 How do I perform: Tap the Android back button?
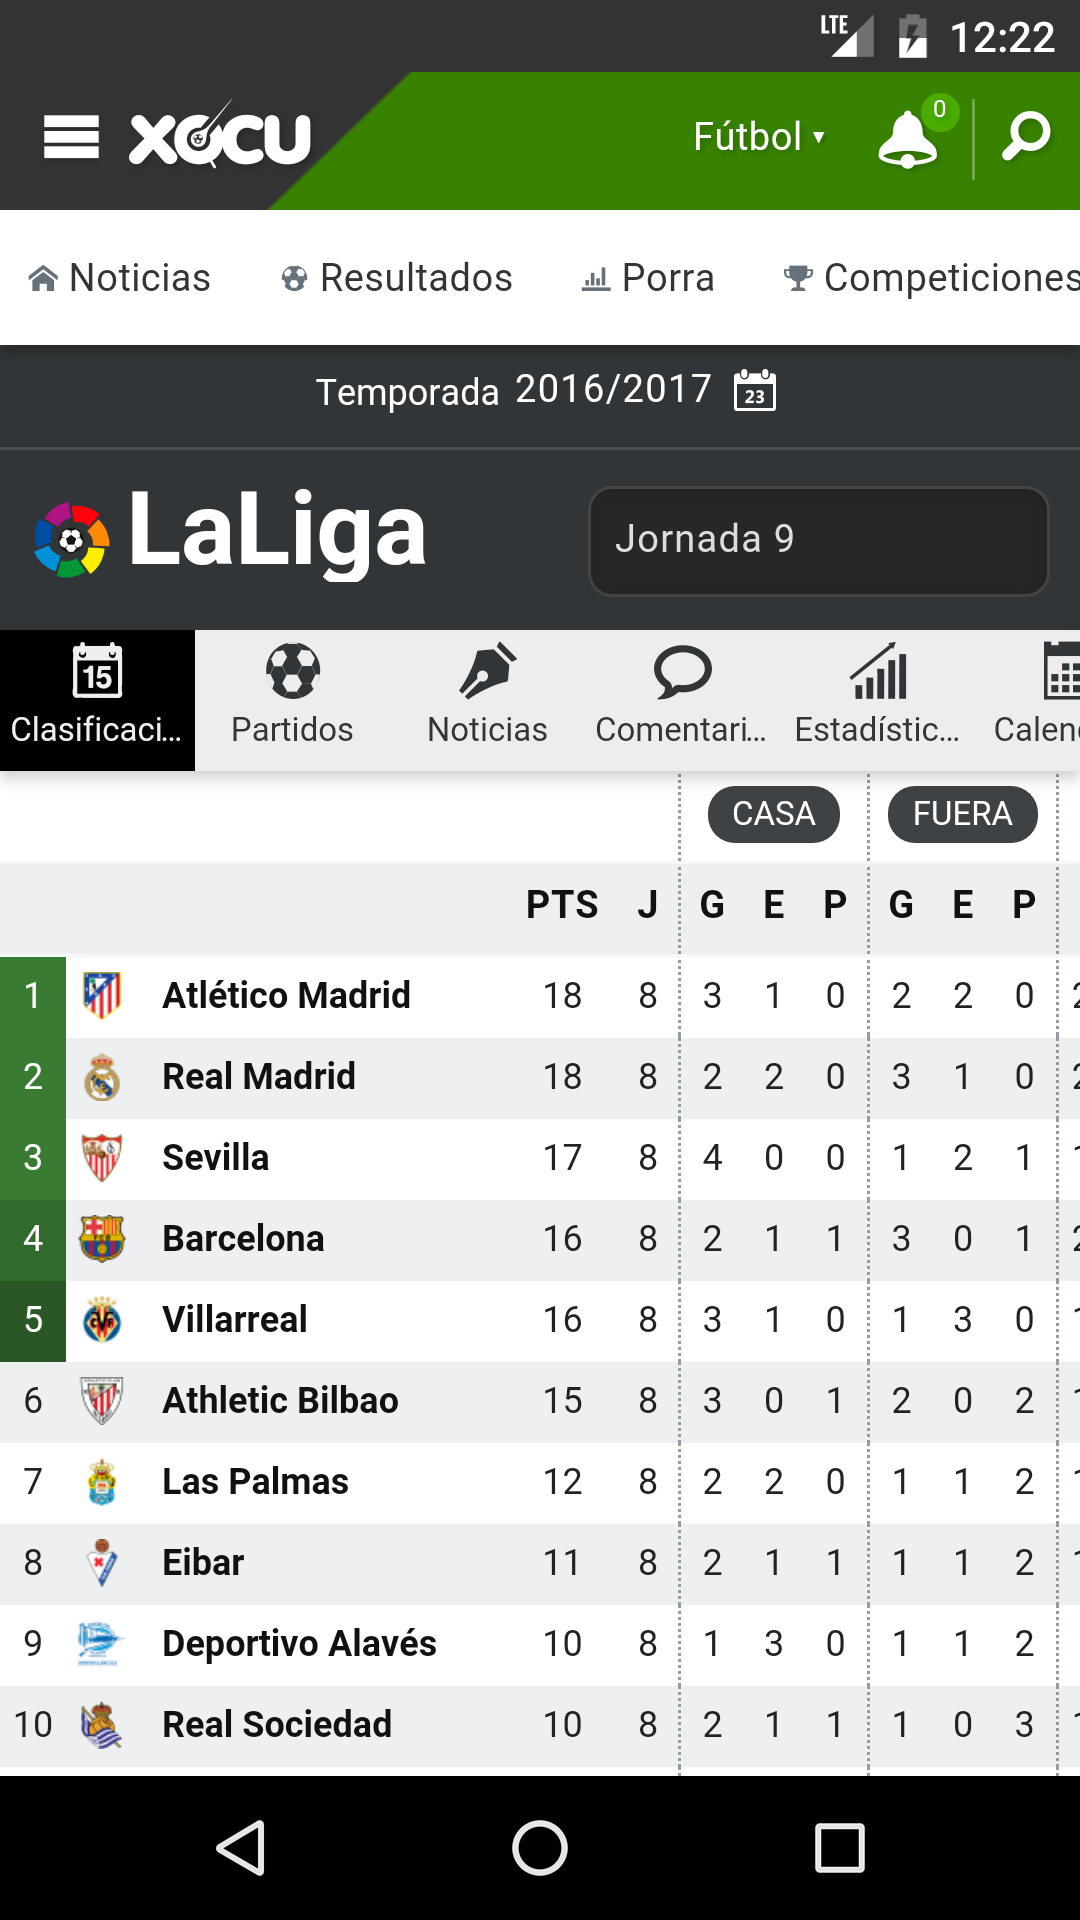click(241, 1847)
